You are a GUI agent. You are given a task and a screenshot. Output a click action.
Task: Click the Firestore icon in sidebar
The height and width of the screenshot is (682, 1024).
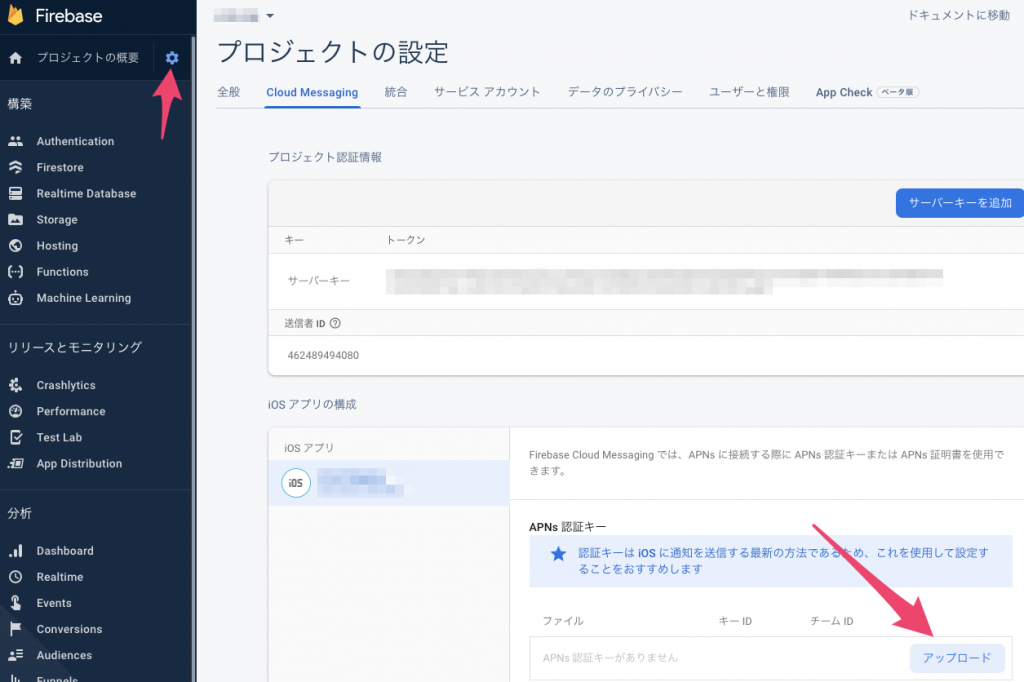coord(16,167)
